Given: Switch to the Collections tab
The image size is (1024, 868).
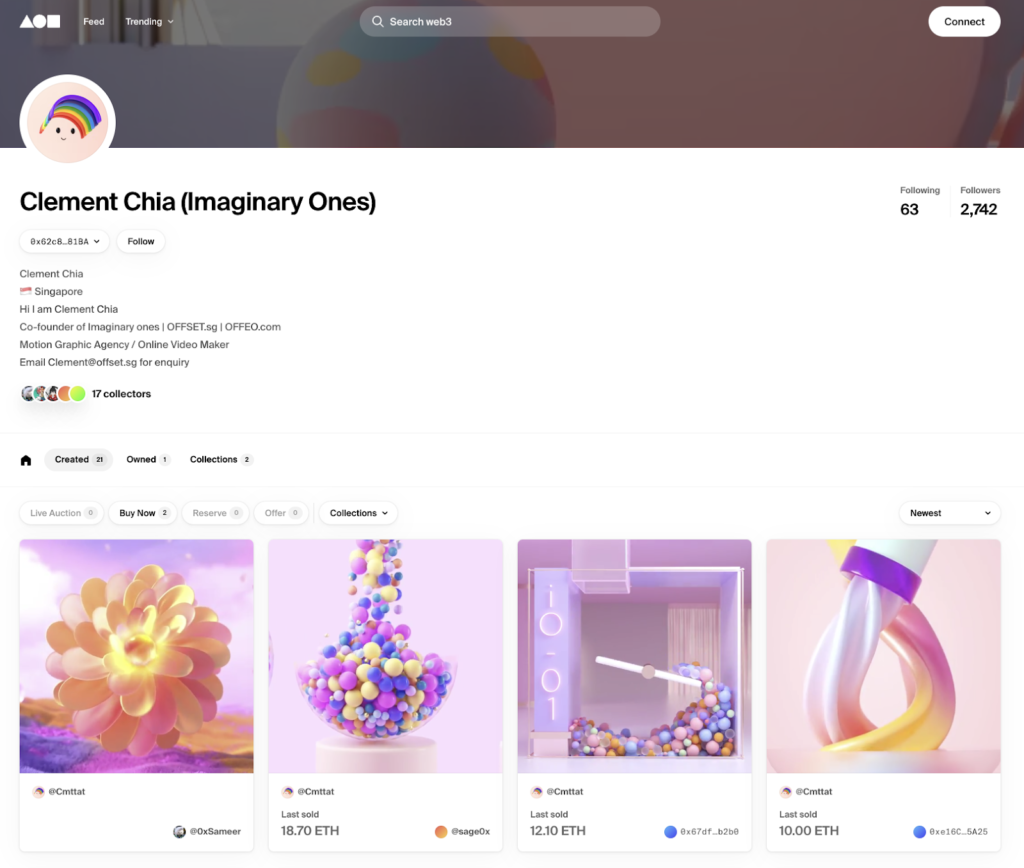Looking at the screenshot, I should pyautogui.click(x=220, y=460).
